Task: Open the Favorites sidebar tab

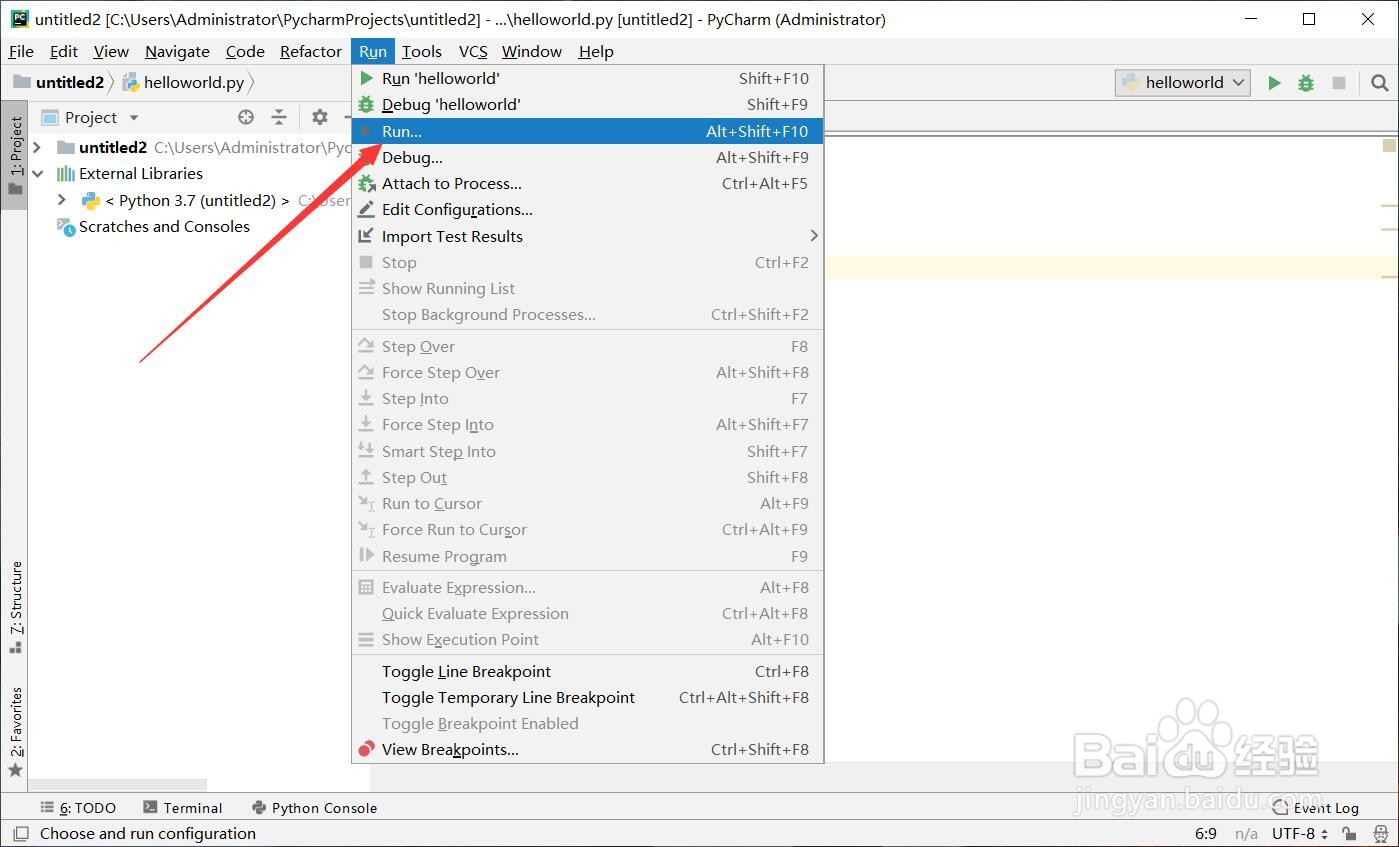Action: pyautogui.click(x=15, y=732)
